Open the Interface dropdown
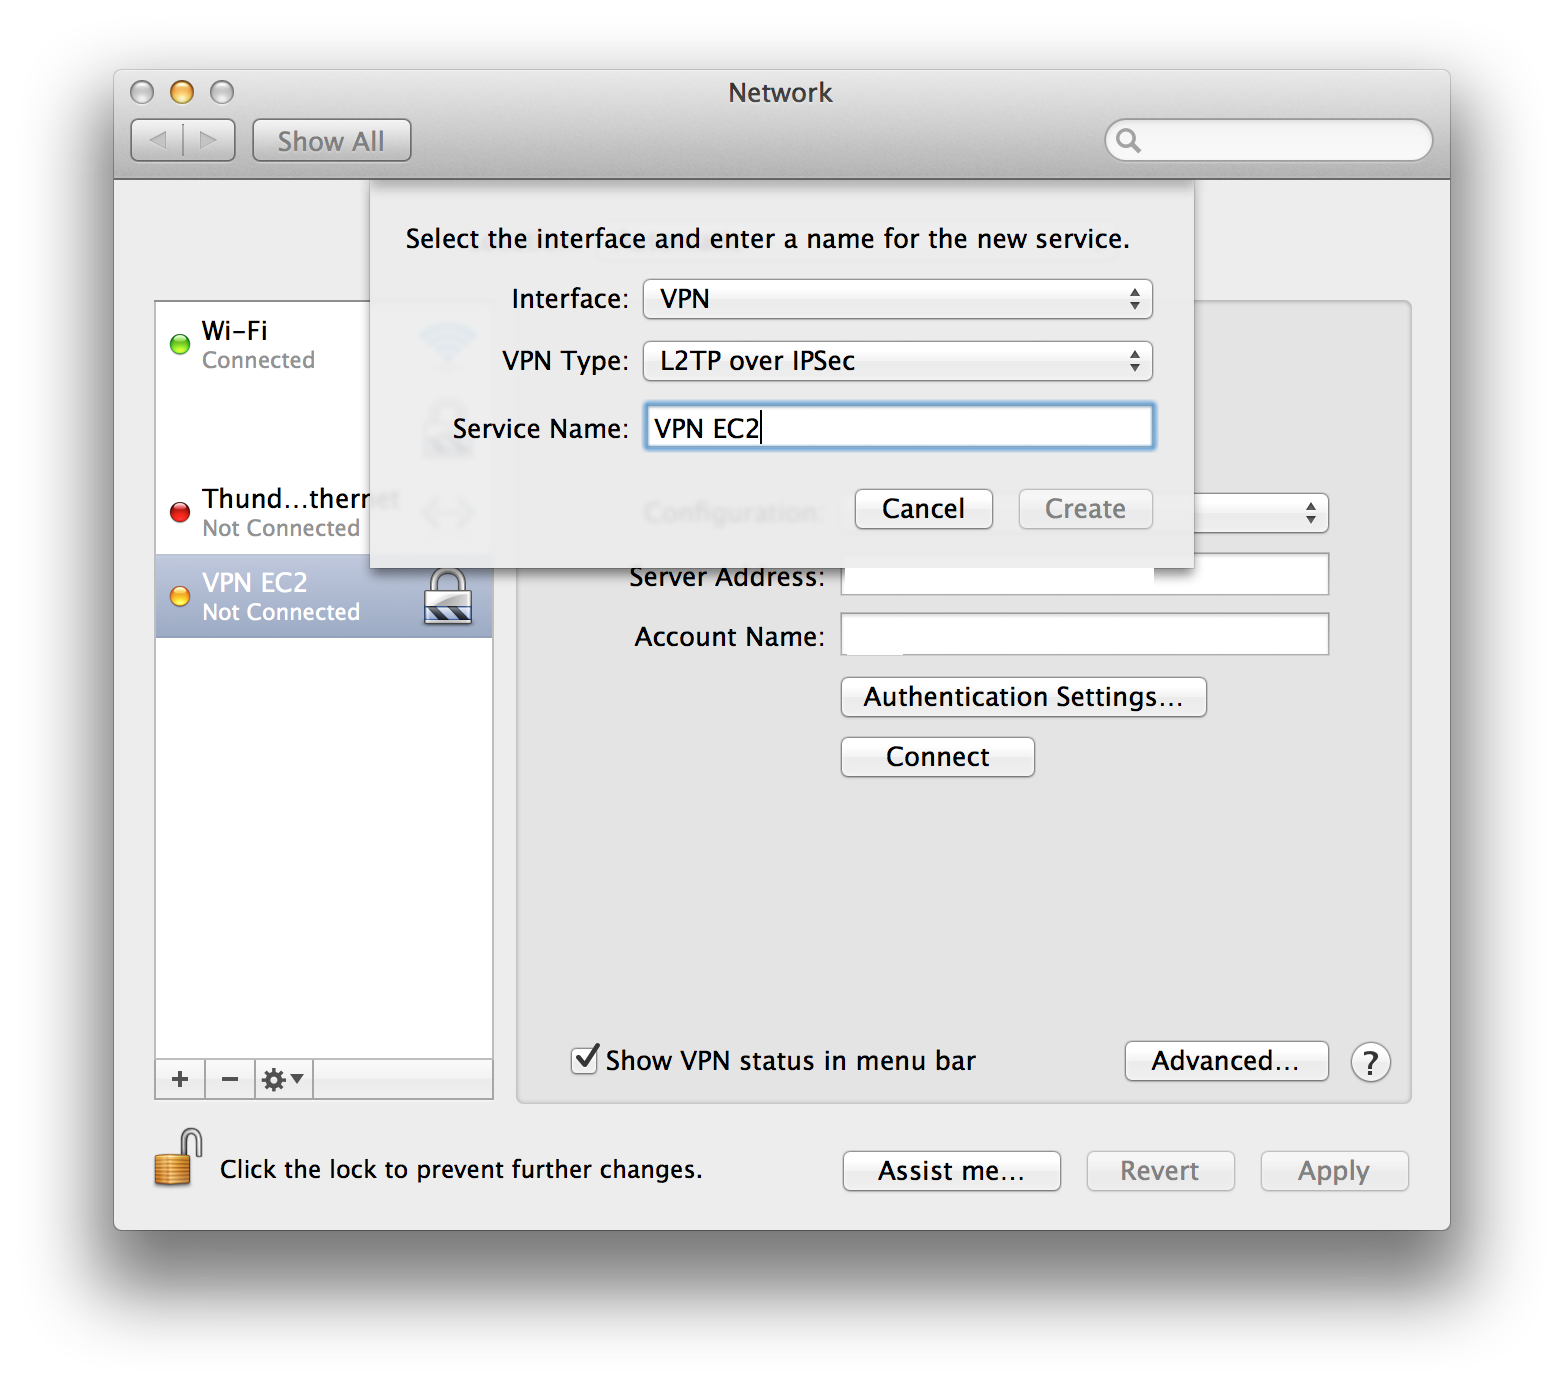This screenshot has width=1564, height=1388. point(898,299)
